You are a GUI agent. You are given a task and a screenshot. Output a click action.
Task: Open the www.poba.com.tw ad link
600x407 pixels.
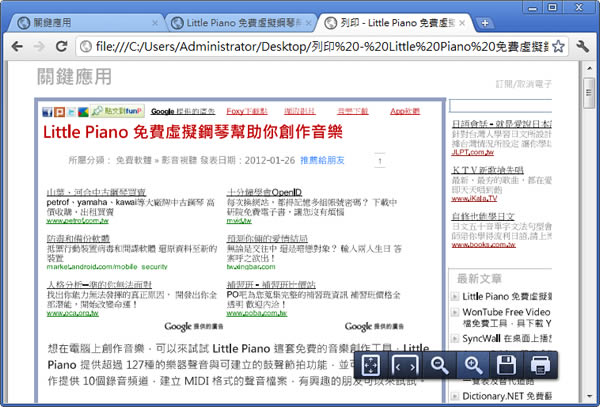click(257, 314)
